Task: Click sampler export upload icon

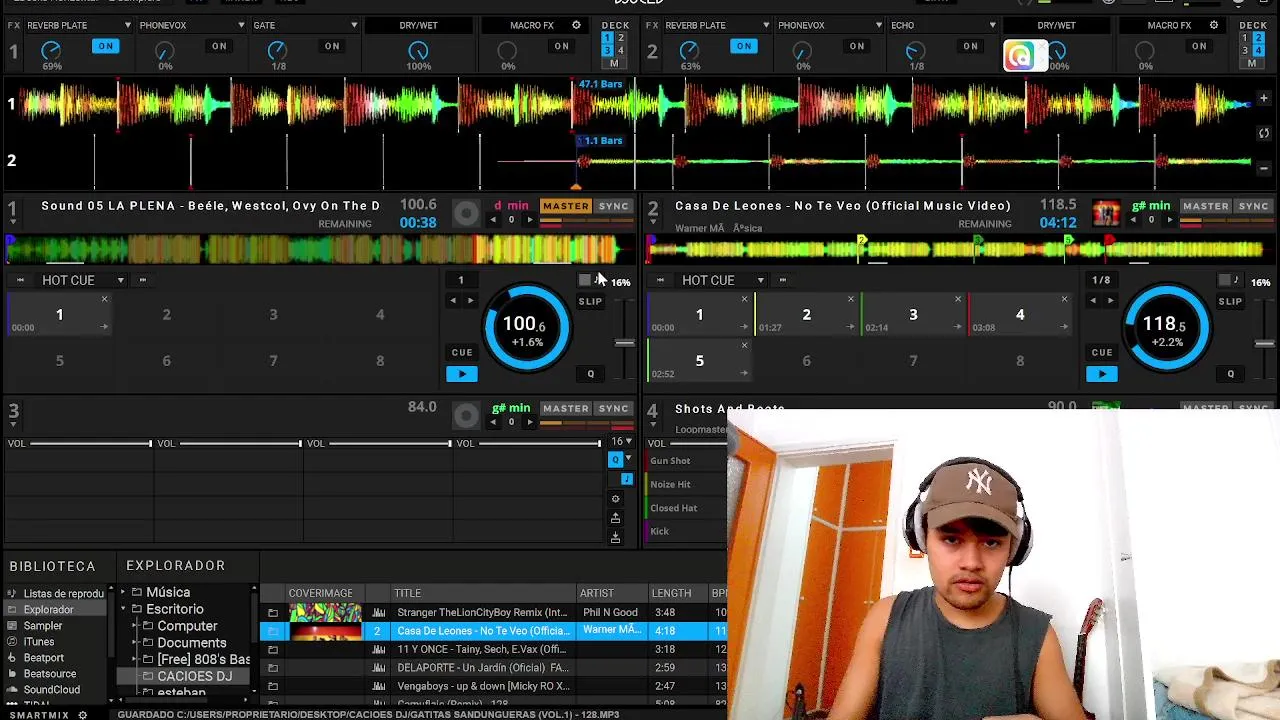Action: [x=615, y=517]
